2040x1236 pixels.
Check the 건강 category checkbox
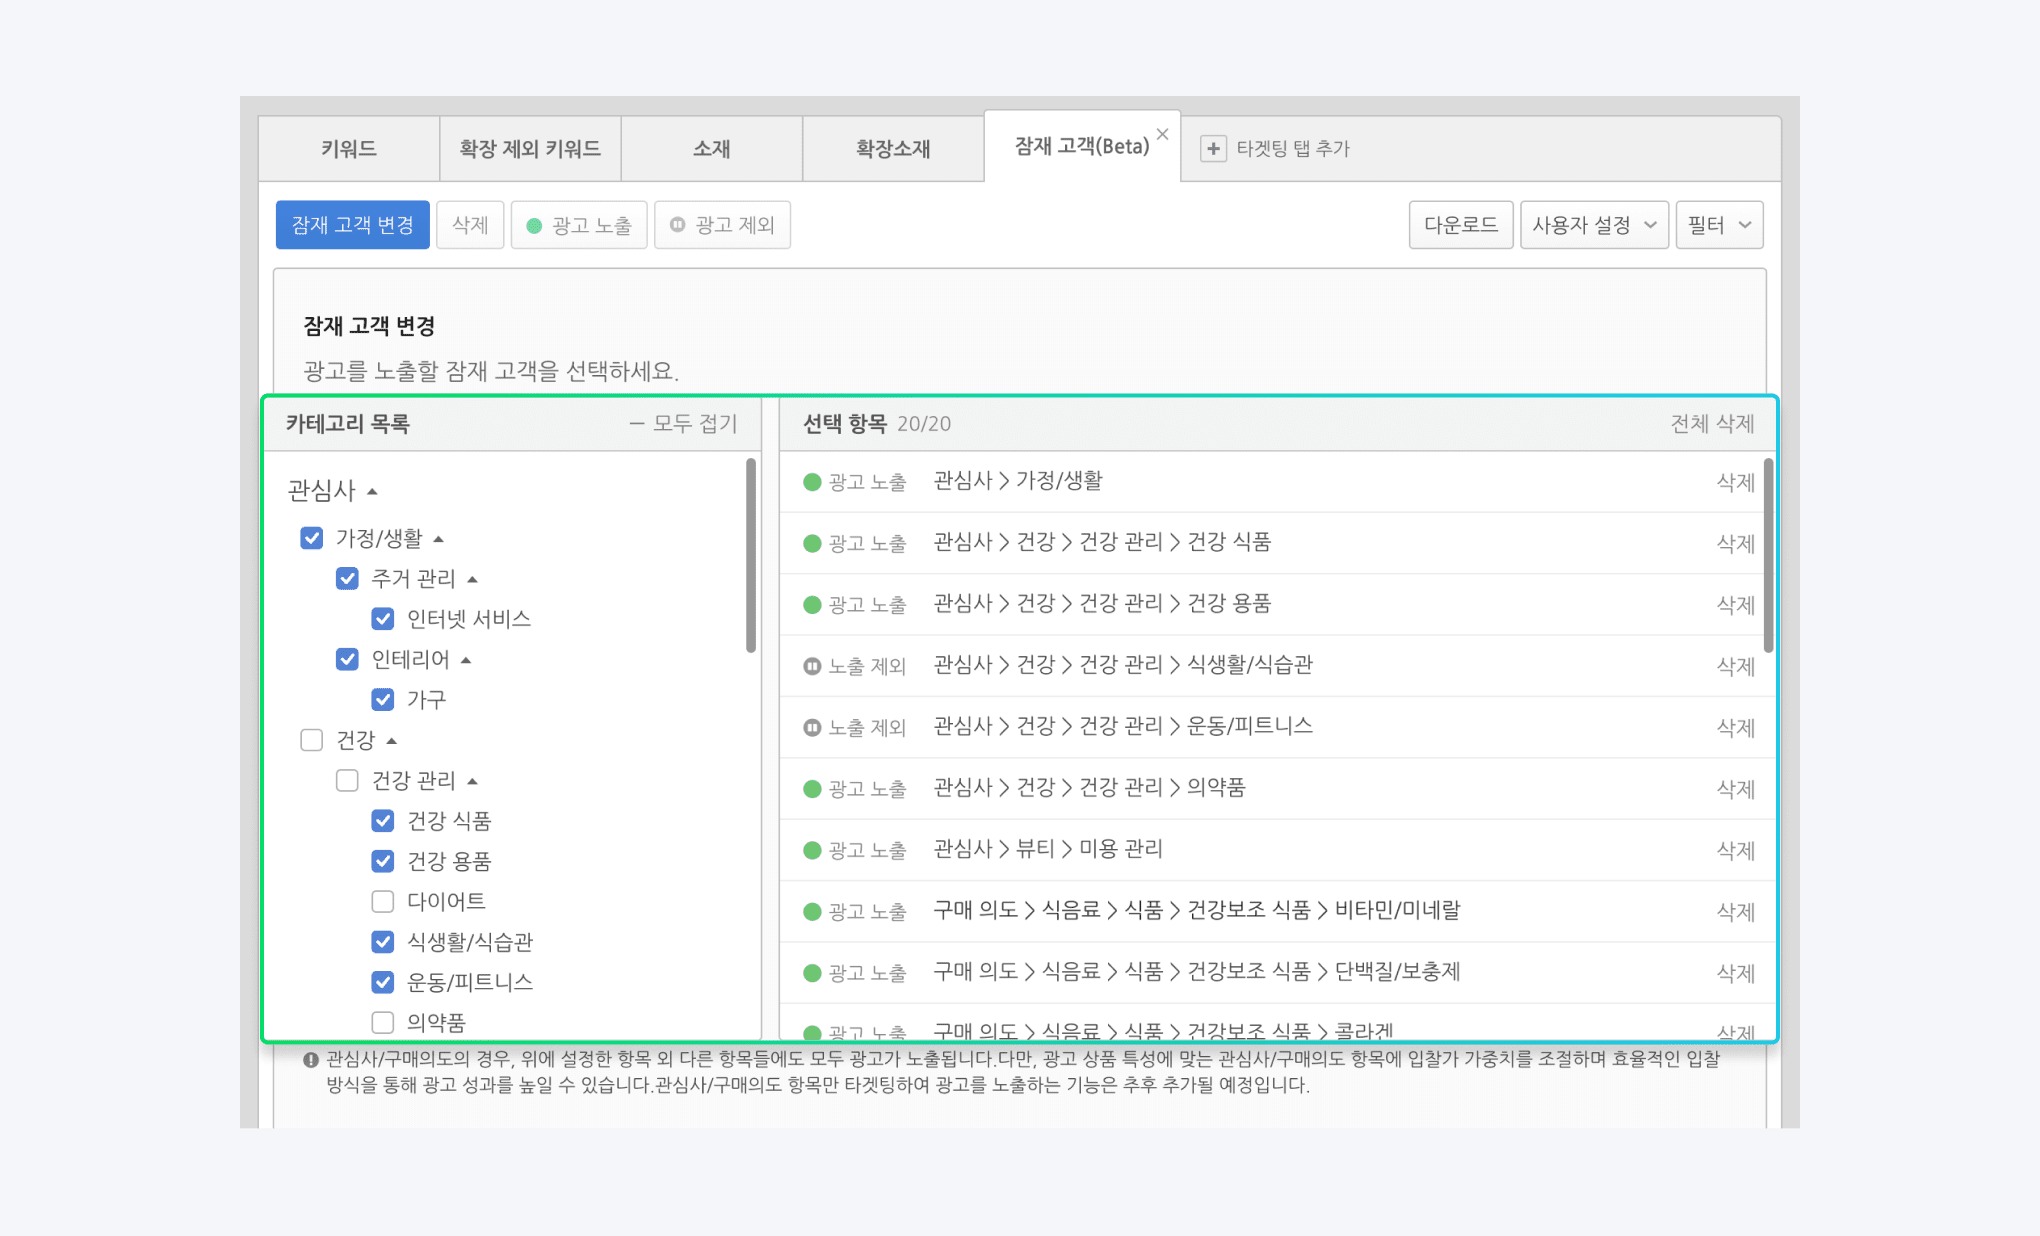click(312, 740)
